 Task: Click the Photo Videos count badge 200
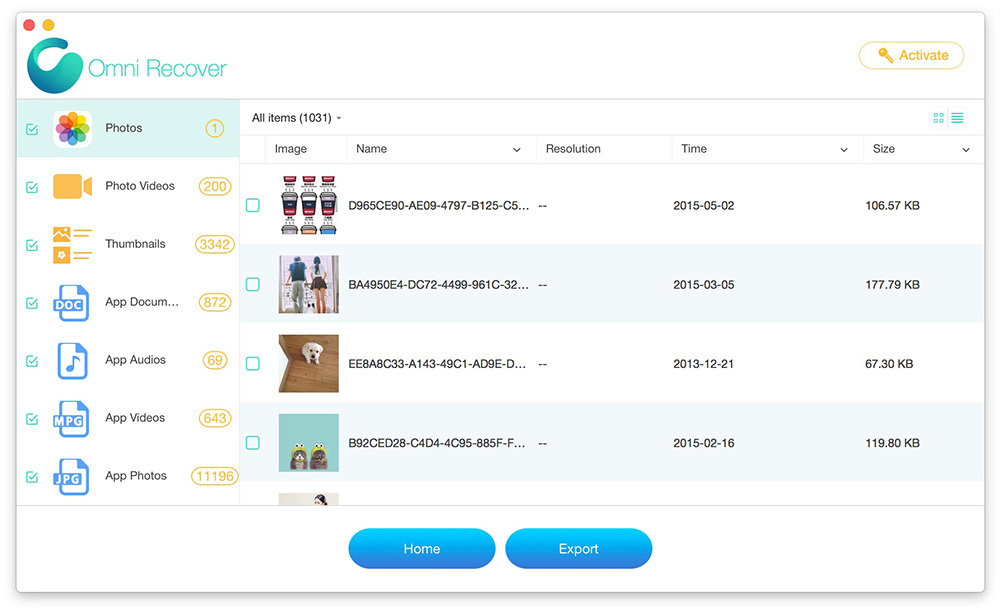(x=215, y=186)
